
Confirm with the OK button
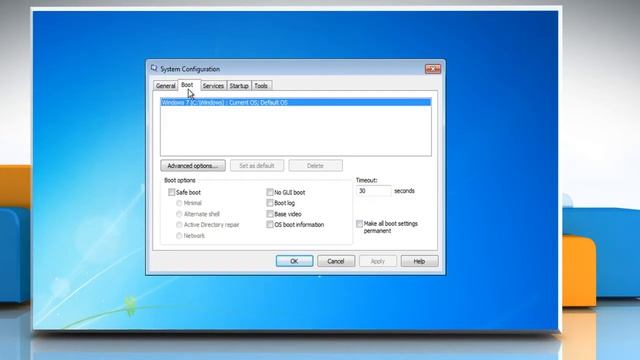point(294,261)
